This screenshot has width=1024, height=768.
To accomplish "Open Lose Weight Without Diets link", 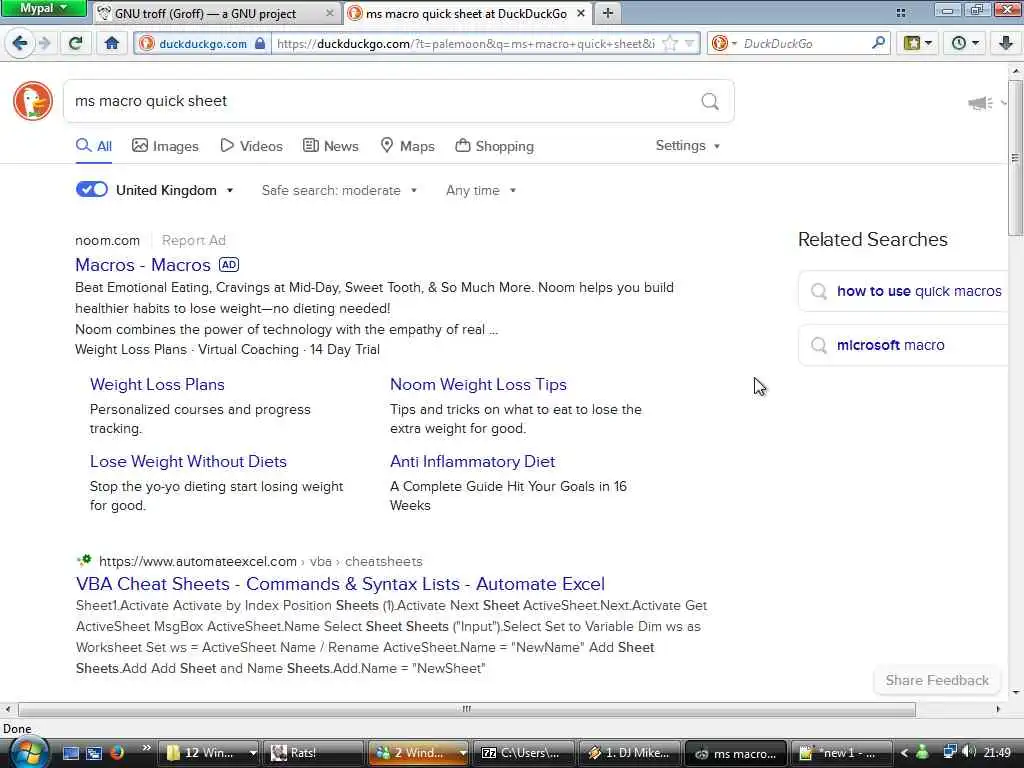I will click(188, 462).
